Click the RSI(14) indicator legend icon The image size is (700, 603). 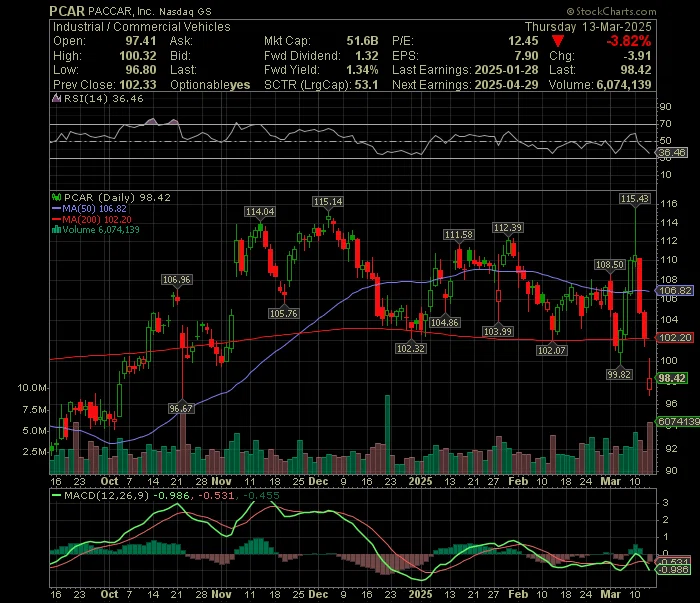coord(57,99)
